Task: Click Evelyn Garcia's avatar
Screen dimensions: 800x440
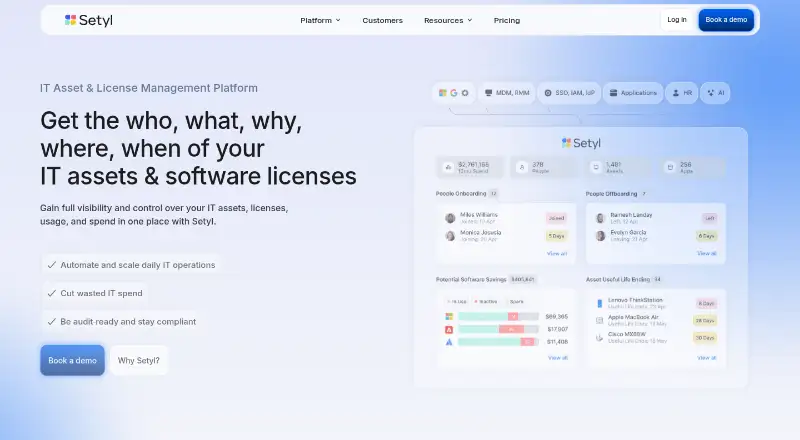Action: pos(601,236)
